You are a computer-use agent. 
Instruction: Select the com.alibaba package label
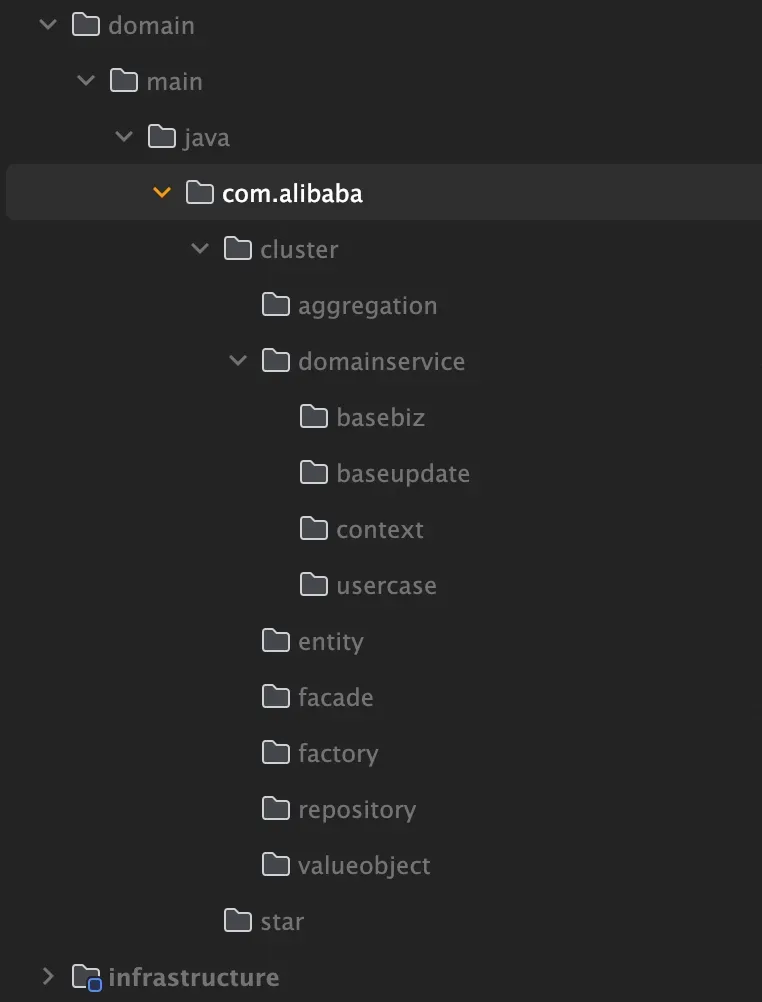292,193
